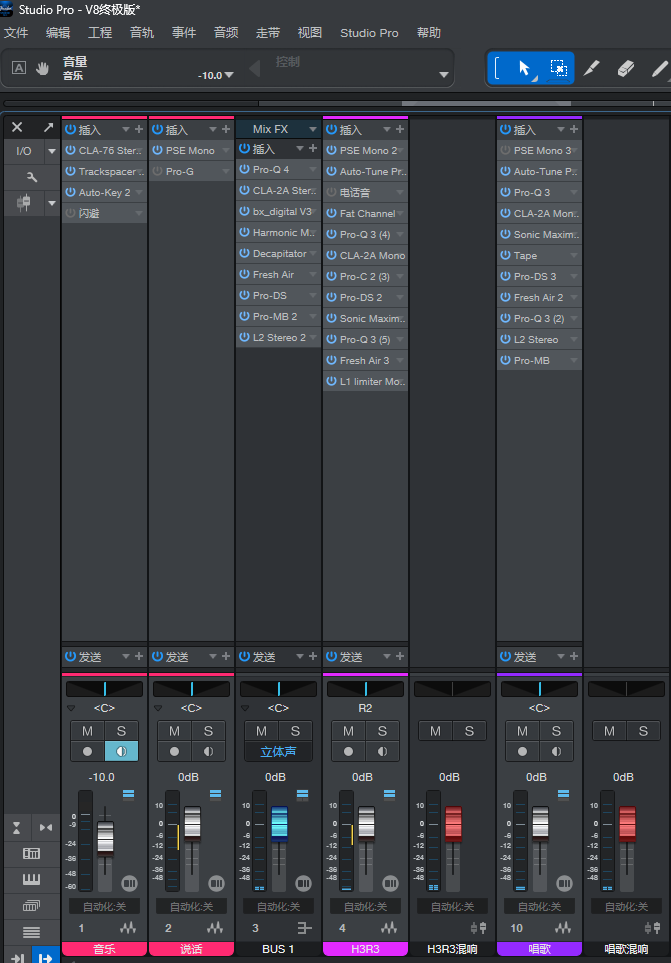Screen dimensions: 671x963
Task: Click the horizontal scrollbar below the toolbar
Action: [x=486, y=103]
